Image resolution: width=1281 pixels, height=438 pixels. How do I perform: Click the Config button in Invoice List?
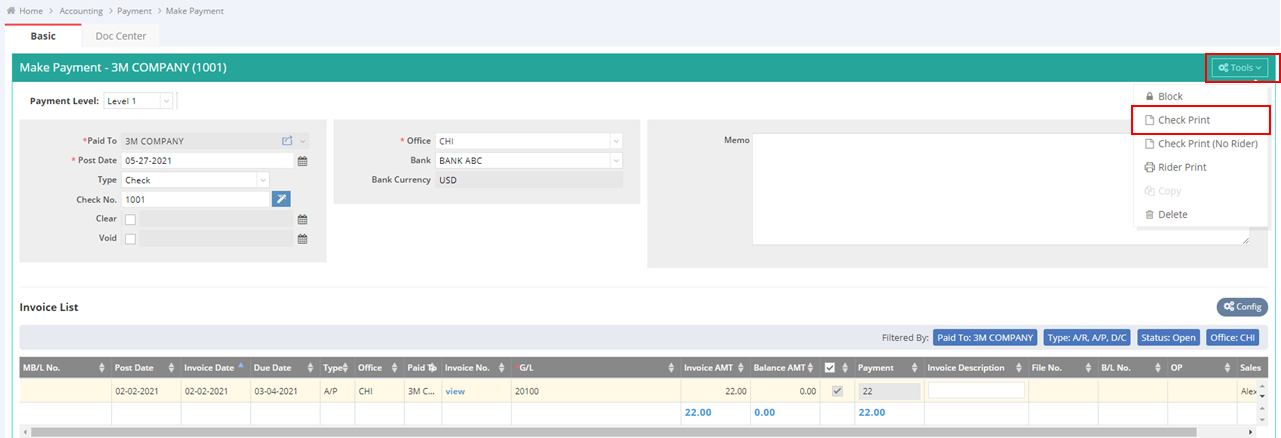coord(1242,307)
